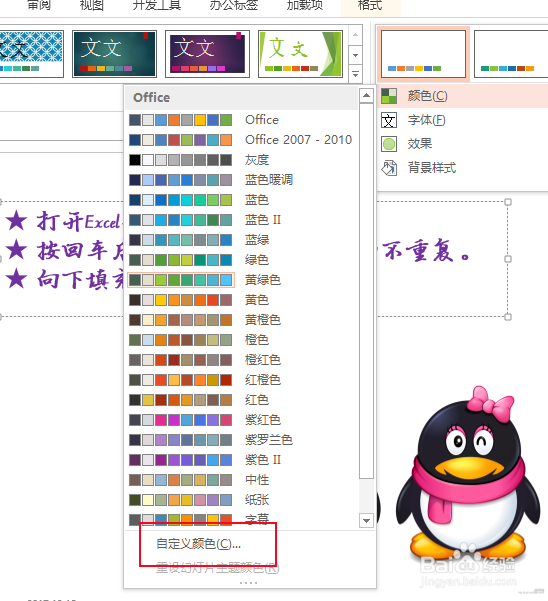Select the Office color scheme
The height and width of the screenshot is (601, 548).
pos(241,120)
